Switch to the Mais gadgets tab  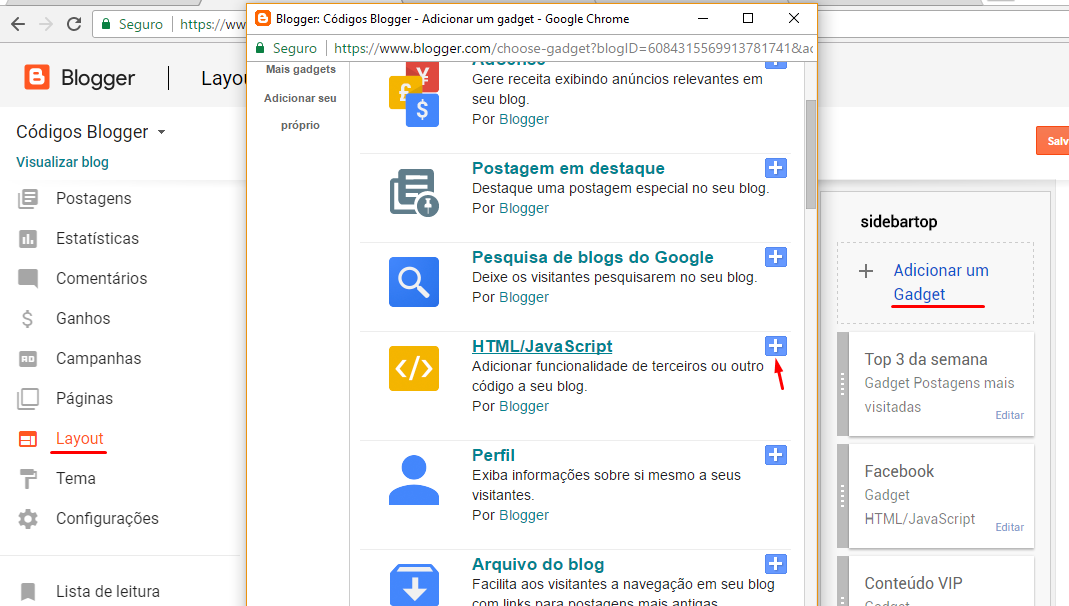[301, 70]
